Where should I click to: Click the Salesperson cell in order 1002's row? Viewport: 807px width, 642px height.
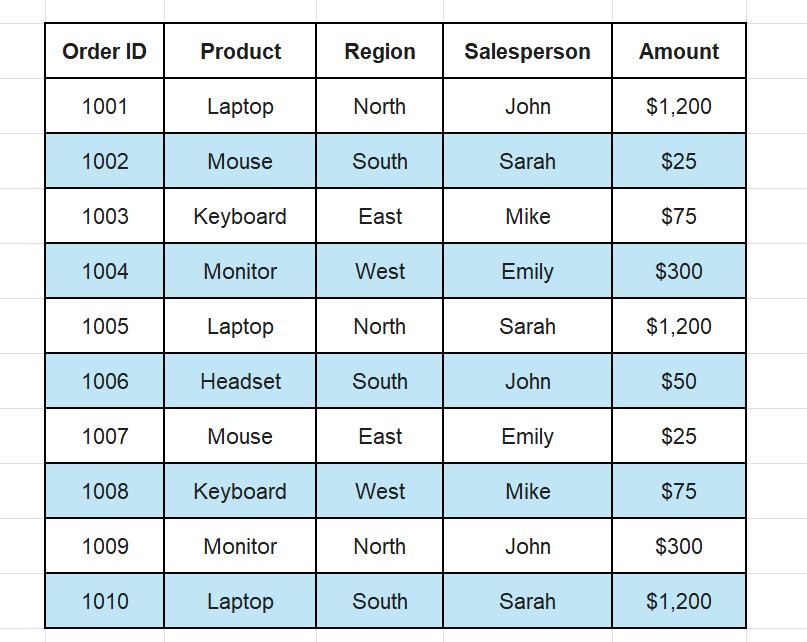[527, 162]
